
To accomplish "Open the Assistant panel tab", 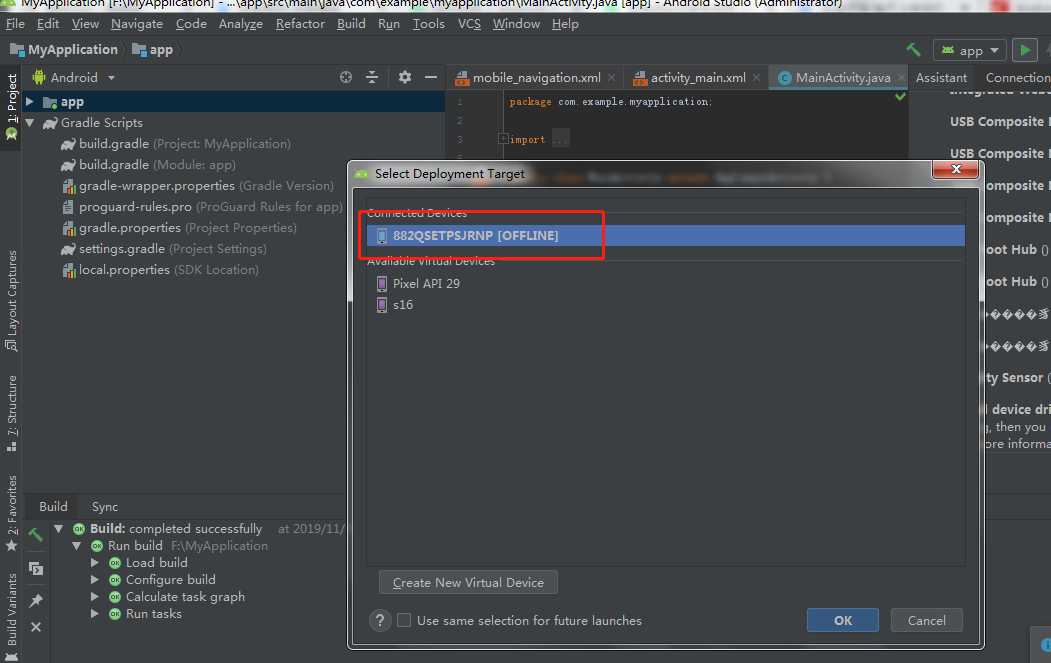I will tap(941, 78).
